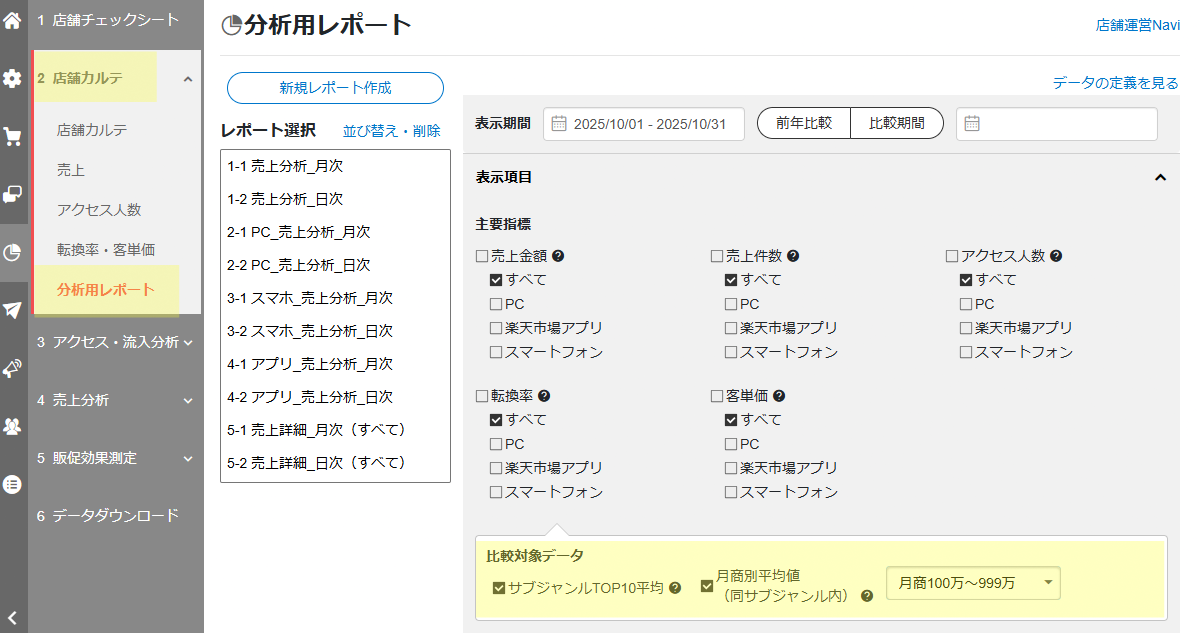Collapse the 表示項目 section
1199x633 pixels.
1160,178
